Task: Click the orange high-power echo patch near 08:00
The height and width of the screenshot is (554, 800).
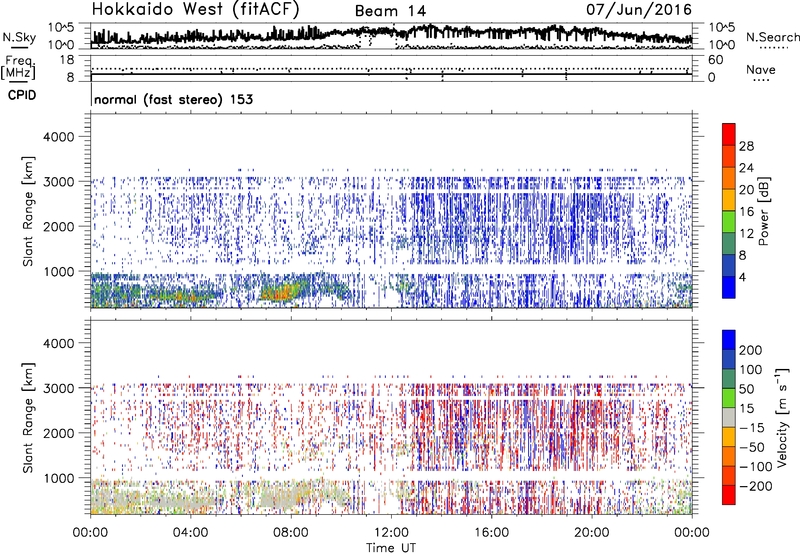Action: pyautogui.click(x=278, y=293)
